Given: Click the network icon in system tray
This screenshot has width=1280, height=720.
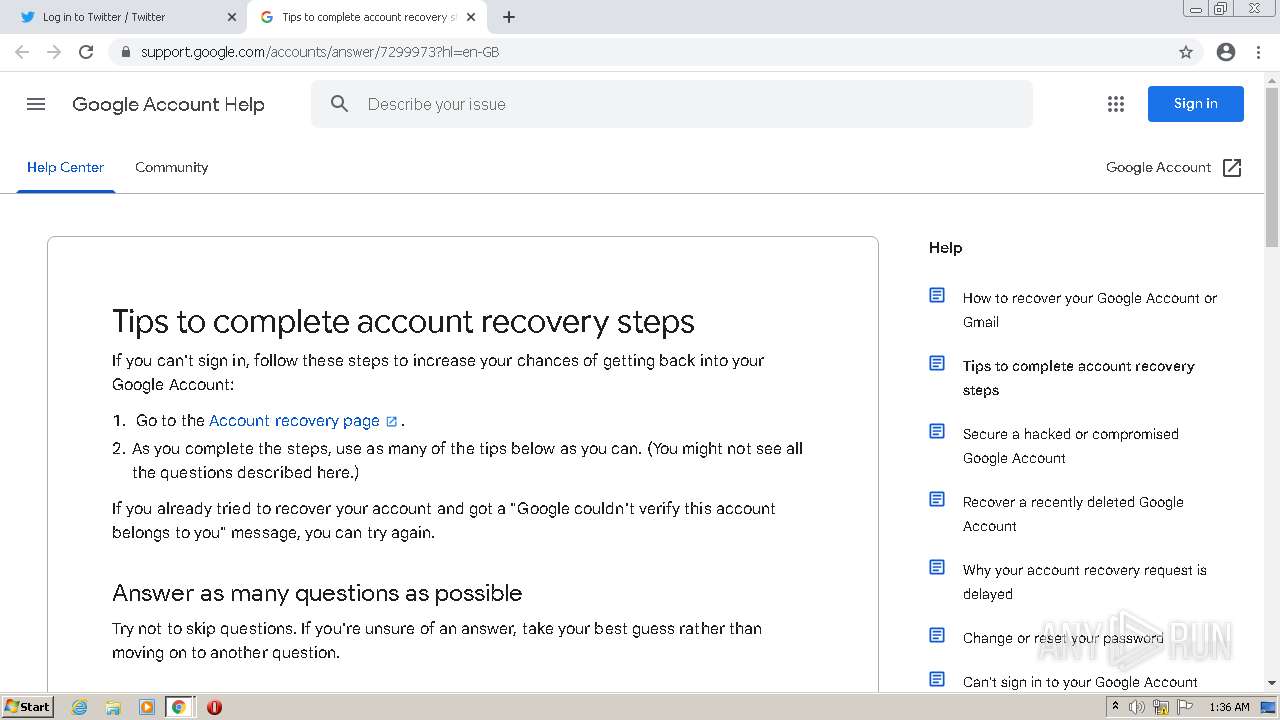Looking at the screenshot, I should 1161,707.
